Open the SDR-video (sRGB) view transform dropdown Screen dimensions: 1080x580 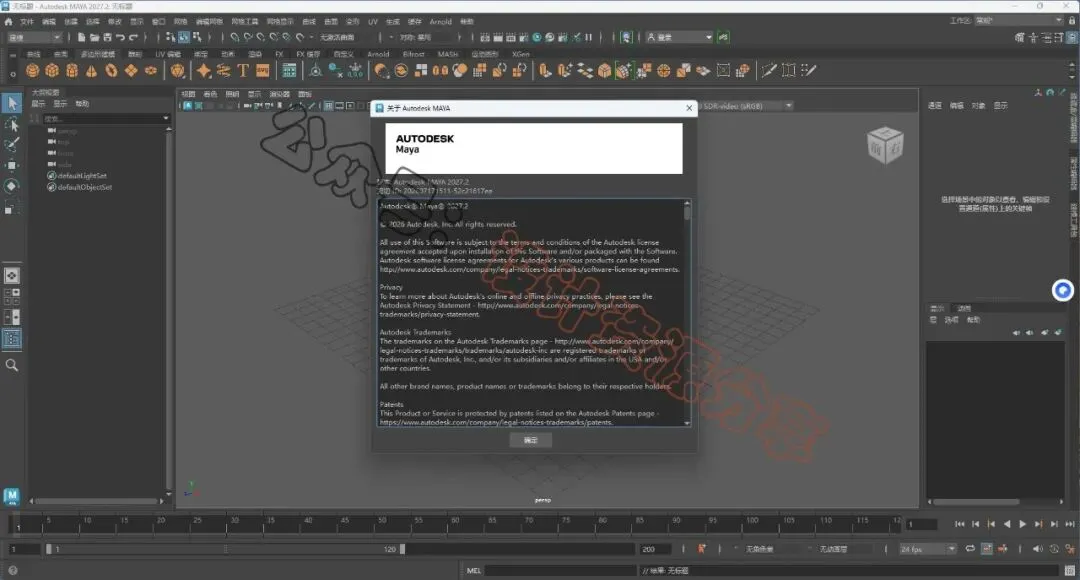pos(746,106)
